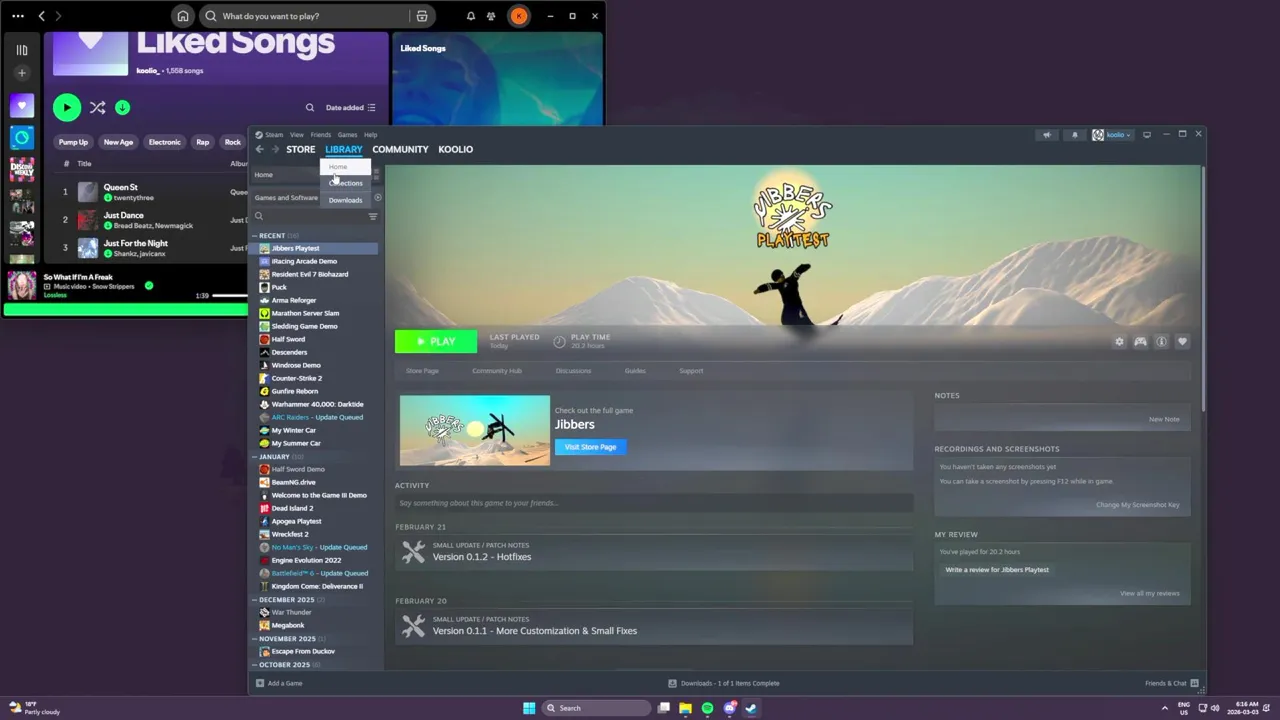
Task: Open Spotify from the Windows taskbar
Action: pos(707,708)
